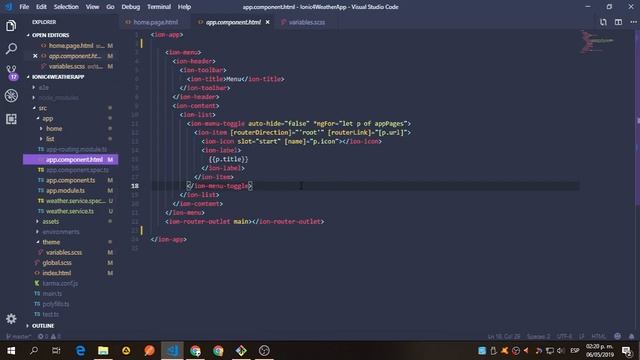Open the Extensions view in activity bar

pyautogui.click(x=11, y=119)
